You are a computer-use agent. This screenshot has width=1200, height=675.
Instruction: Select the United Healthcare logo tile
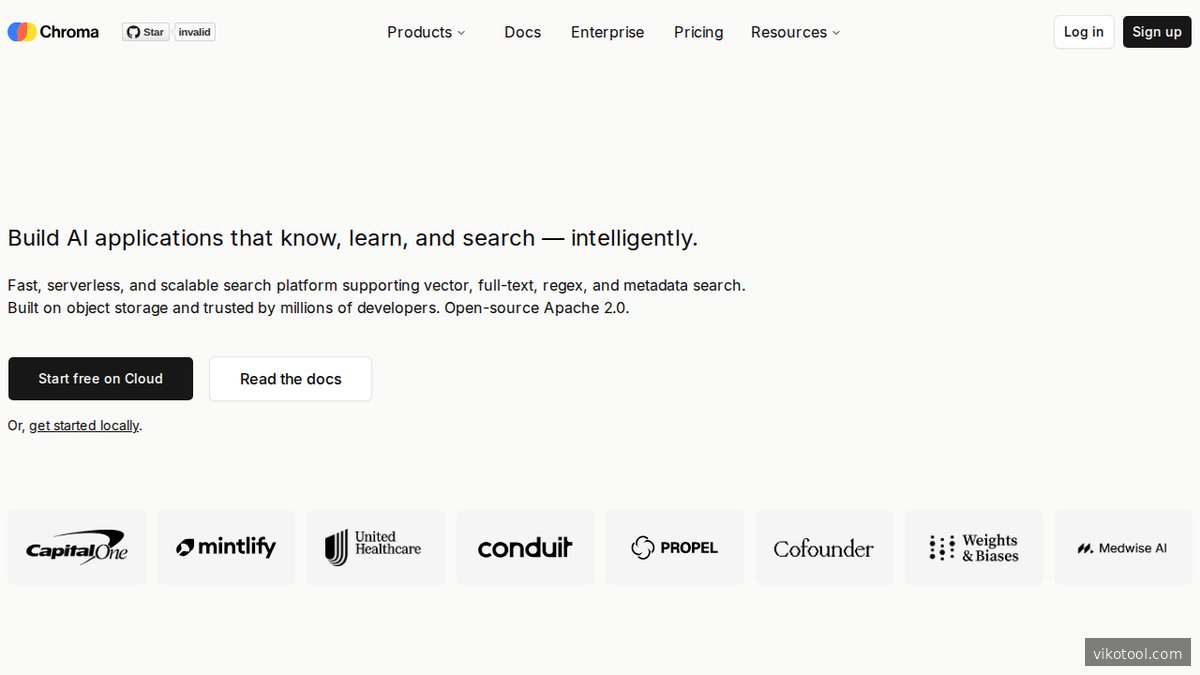376,548
